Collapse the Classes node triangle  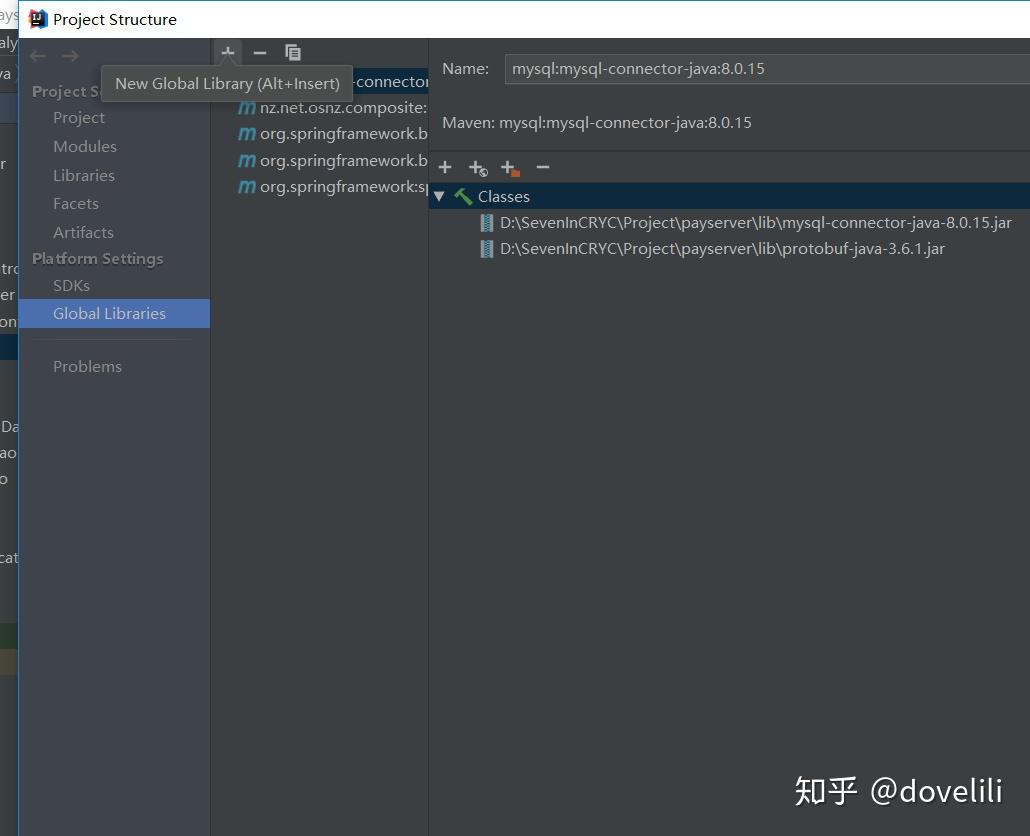click(440, 196)
